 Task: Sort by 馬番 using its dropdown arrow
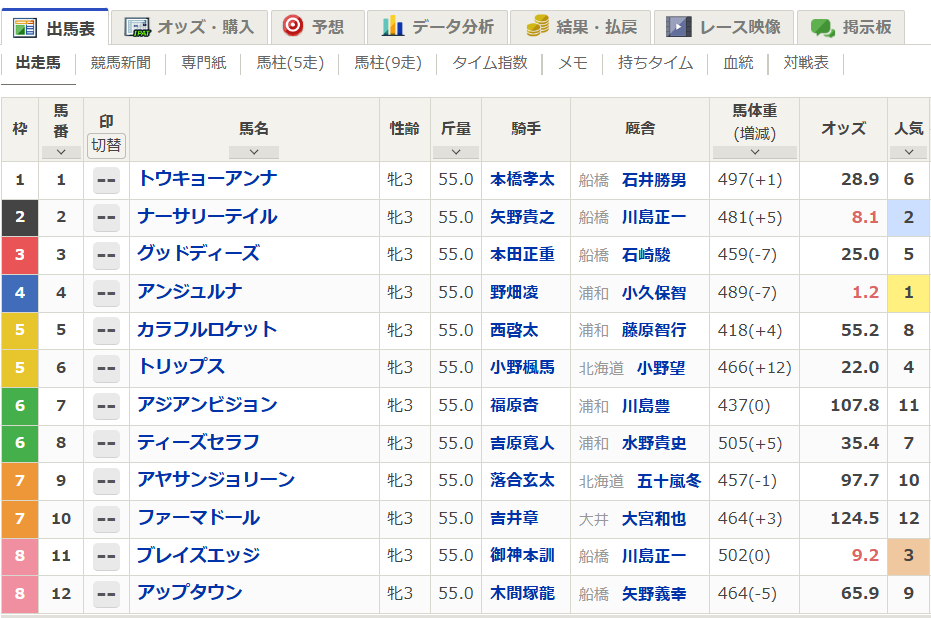[61, 152]
